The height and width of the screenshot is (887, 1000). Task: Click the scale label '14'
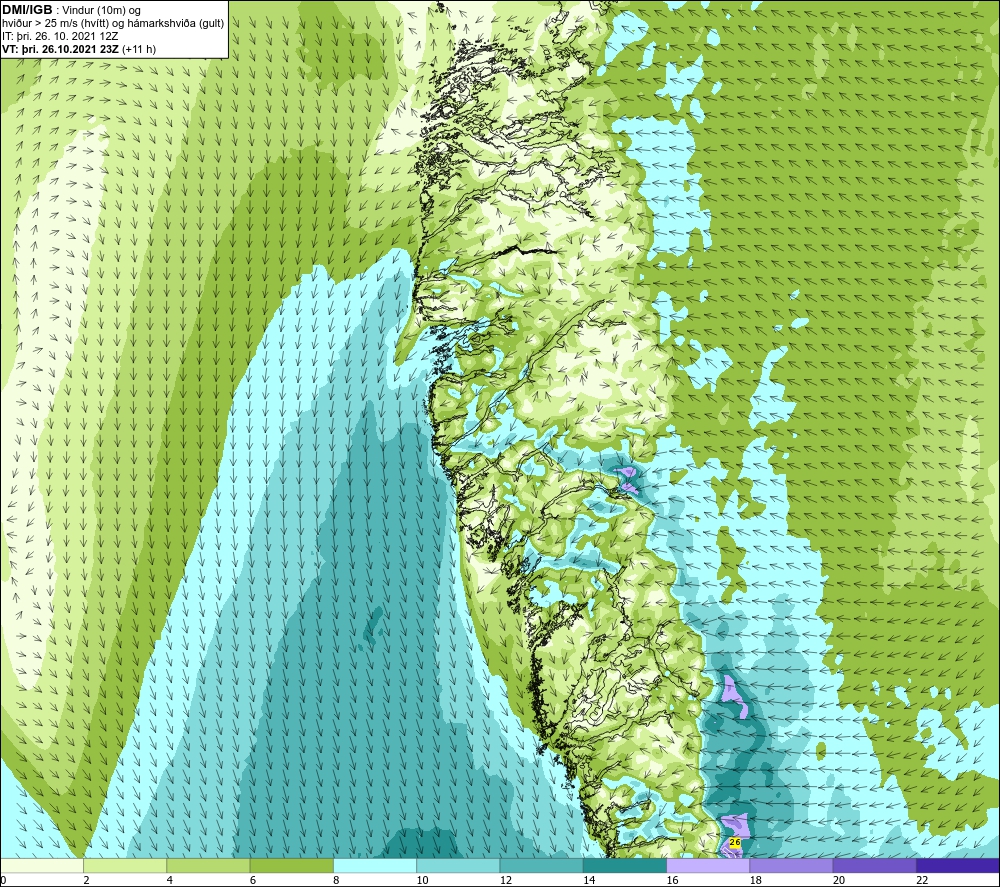pyautogui.click(x=589, y=880)
